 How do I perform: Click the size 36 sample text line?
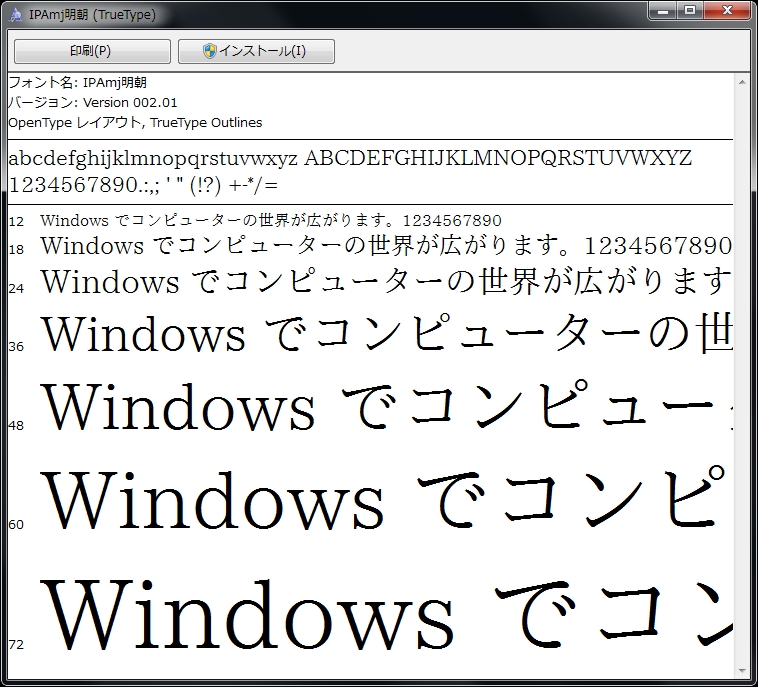point(386,333)
